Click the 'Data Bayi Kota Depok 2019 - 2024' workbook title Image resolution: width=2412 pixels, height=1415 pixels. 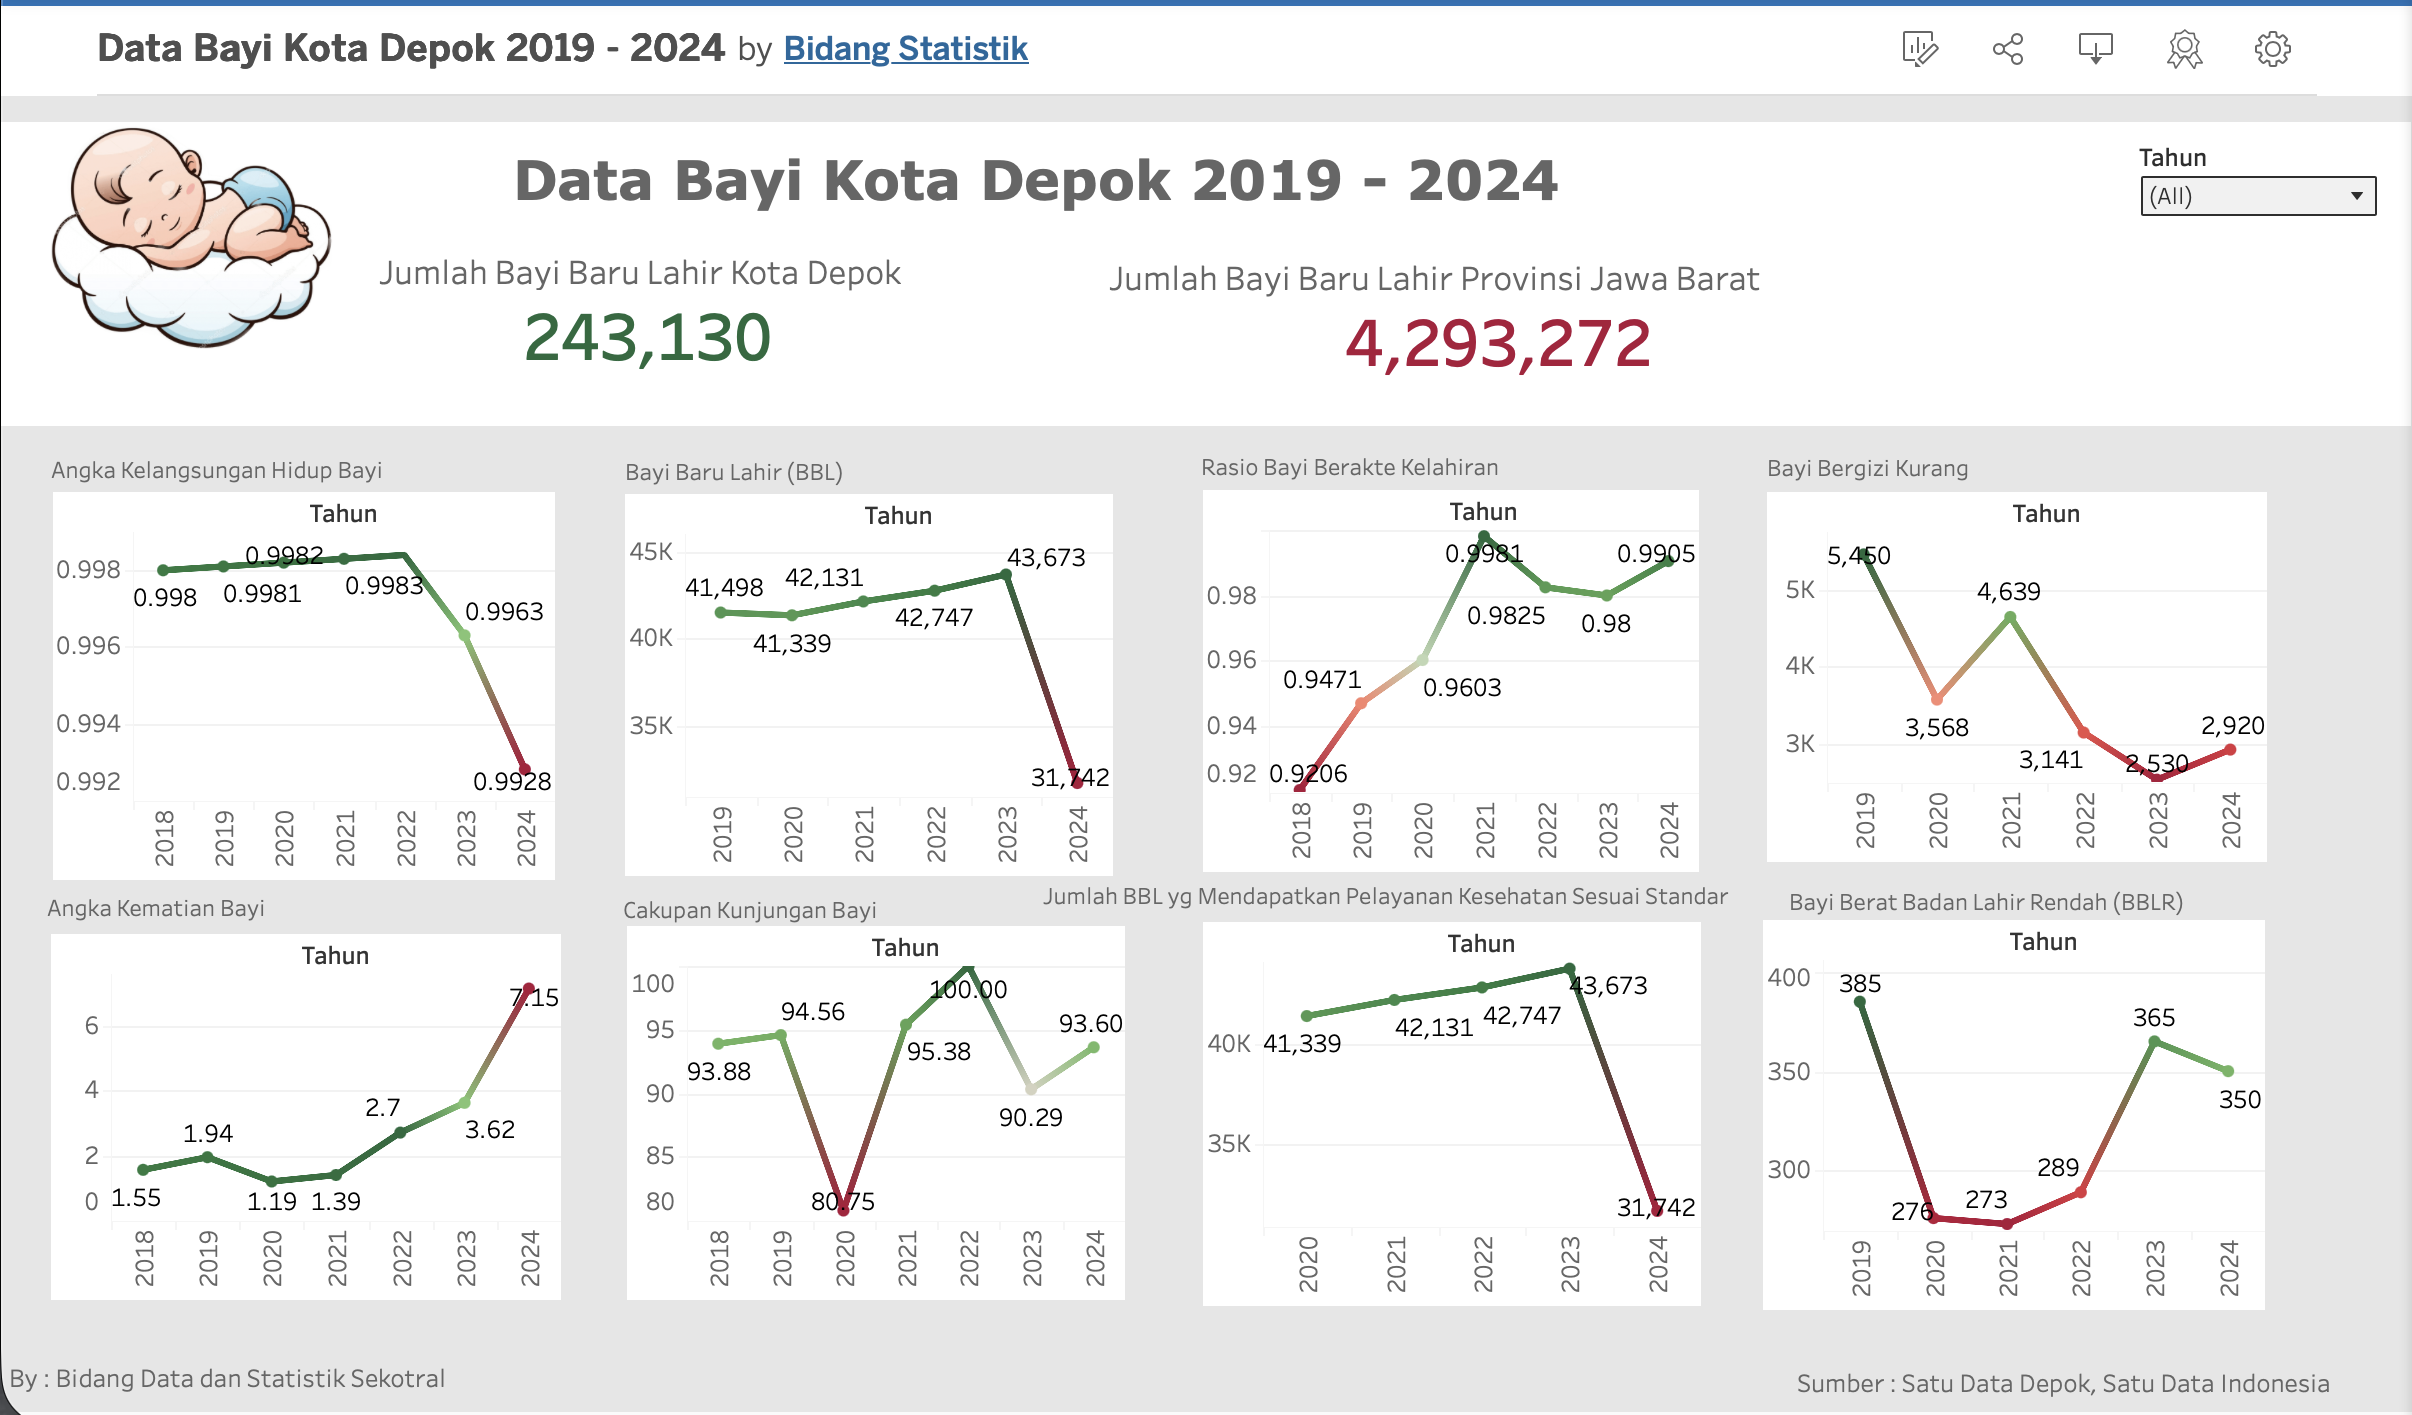pos(411,49)
